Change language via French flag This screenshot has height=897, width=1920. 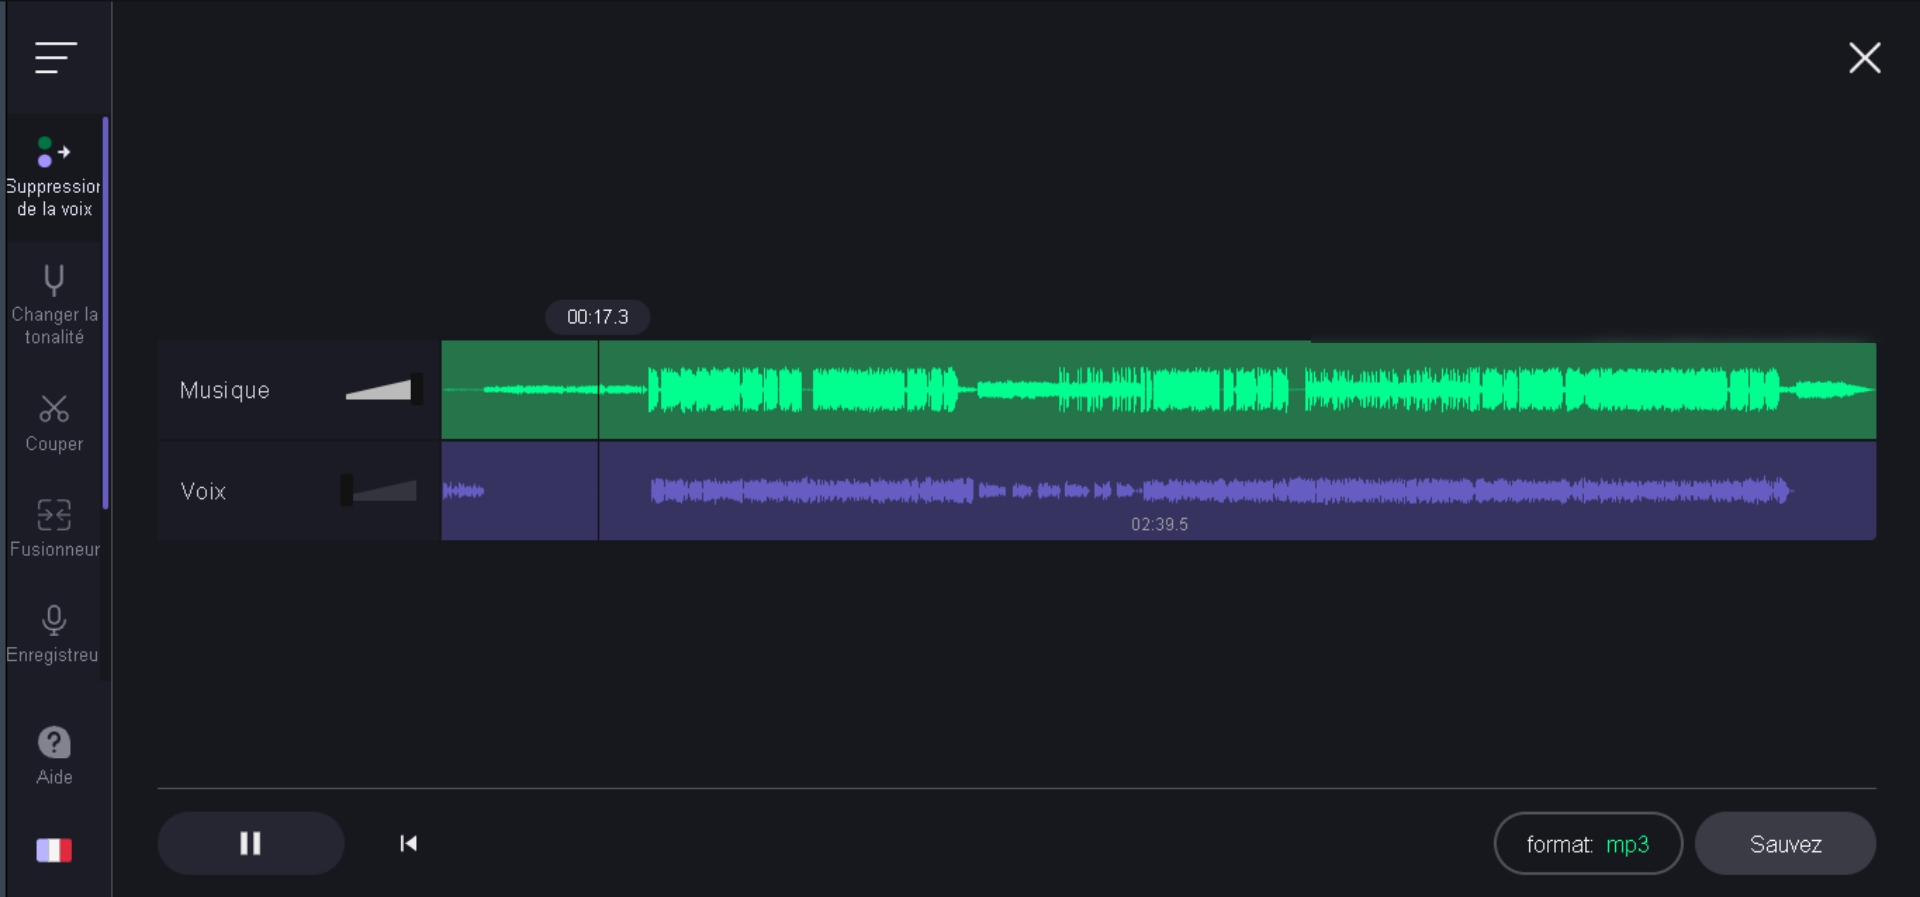(x=54, y=850)
